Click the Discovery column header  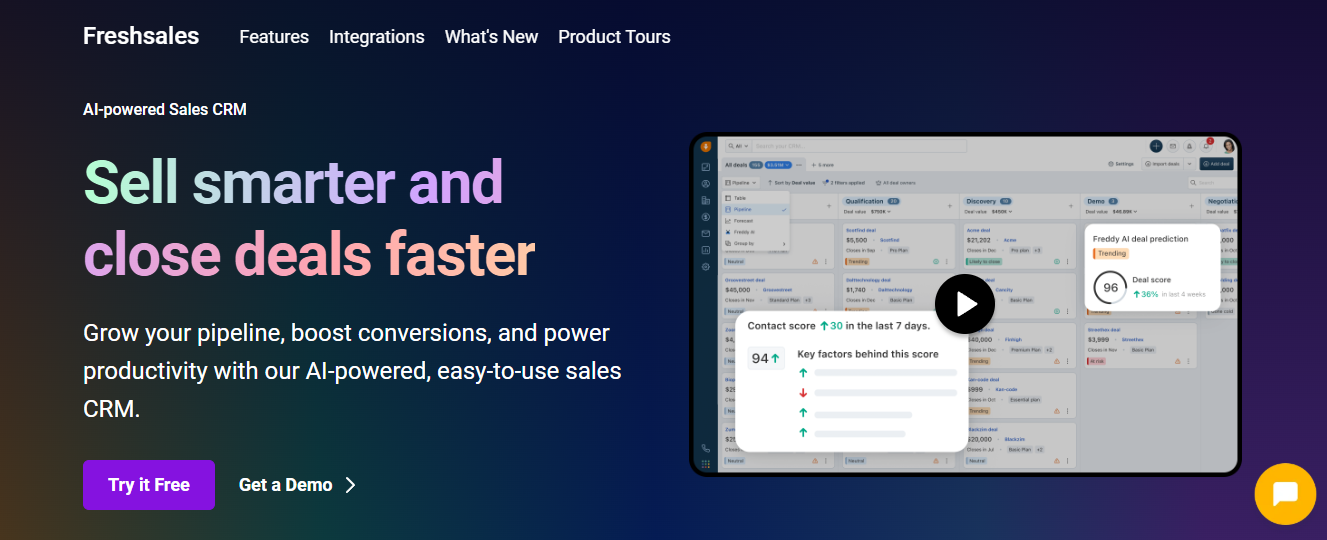coord(989,201)
